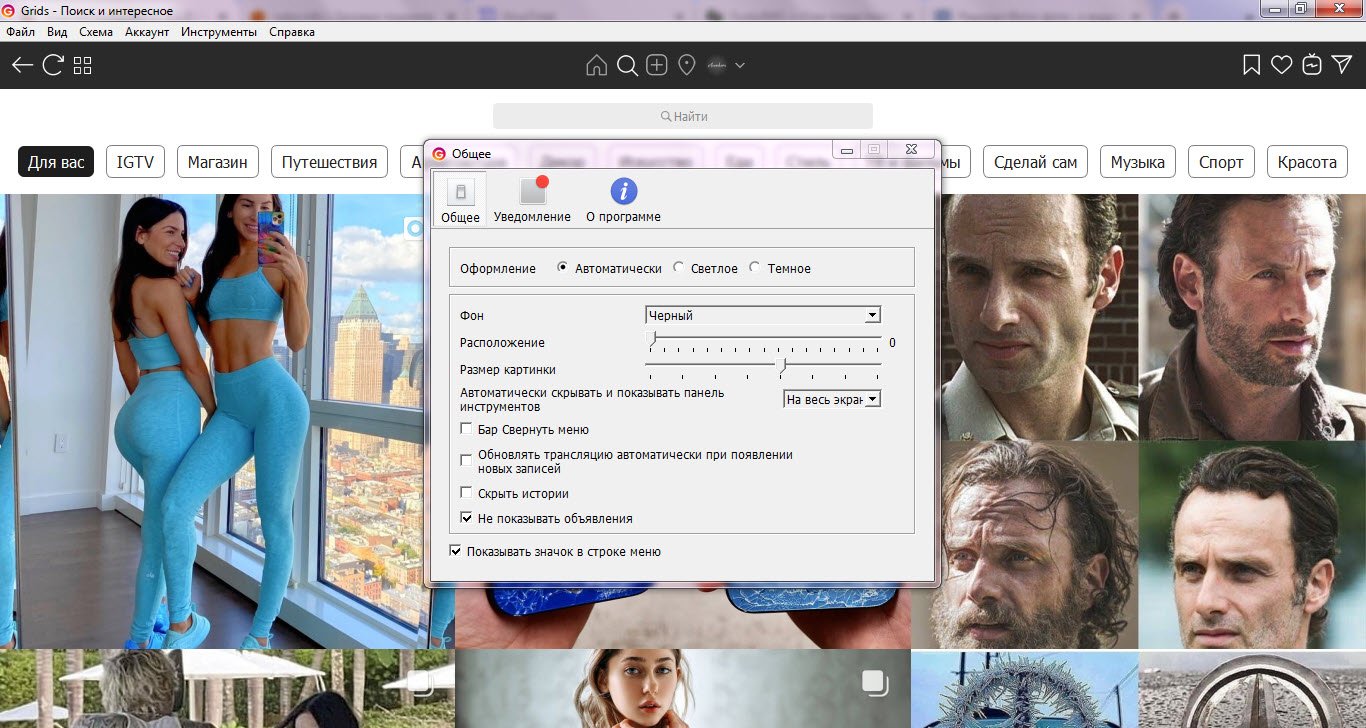1366x728 pixels.
Task: Click the back arrow icon
Action: pos(22,65)
